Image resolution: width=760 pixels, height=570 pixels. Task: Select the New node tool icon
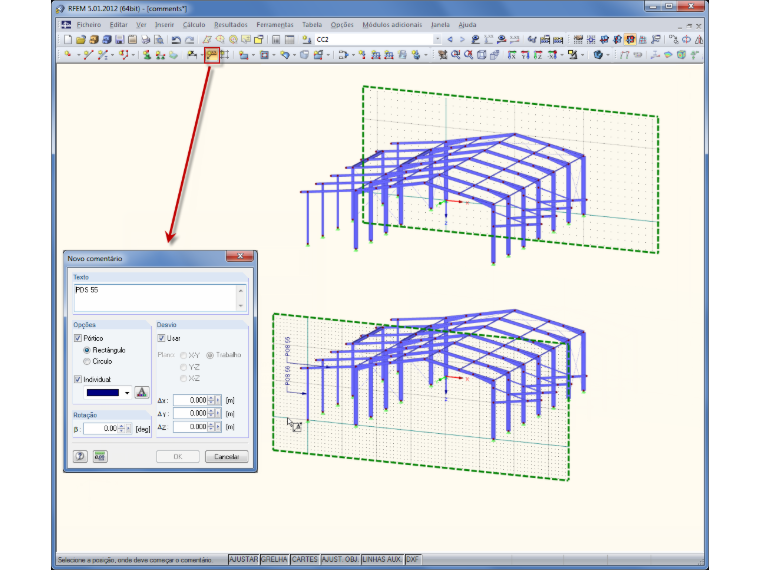(67, 55)
